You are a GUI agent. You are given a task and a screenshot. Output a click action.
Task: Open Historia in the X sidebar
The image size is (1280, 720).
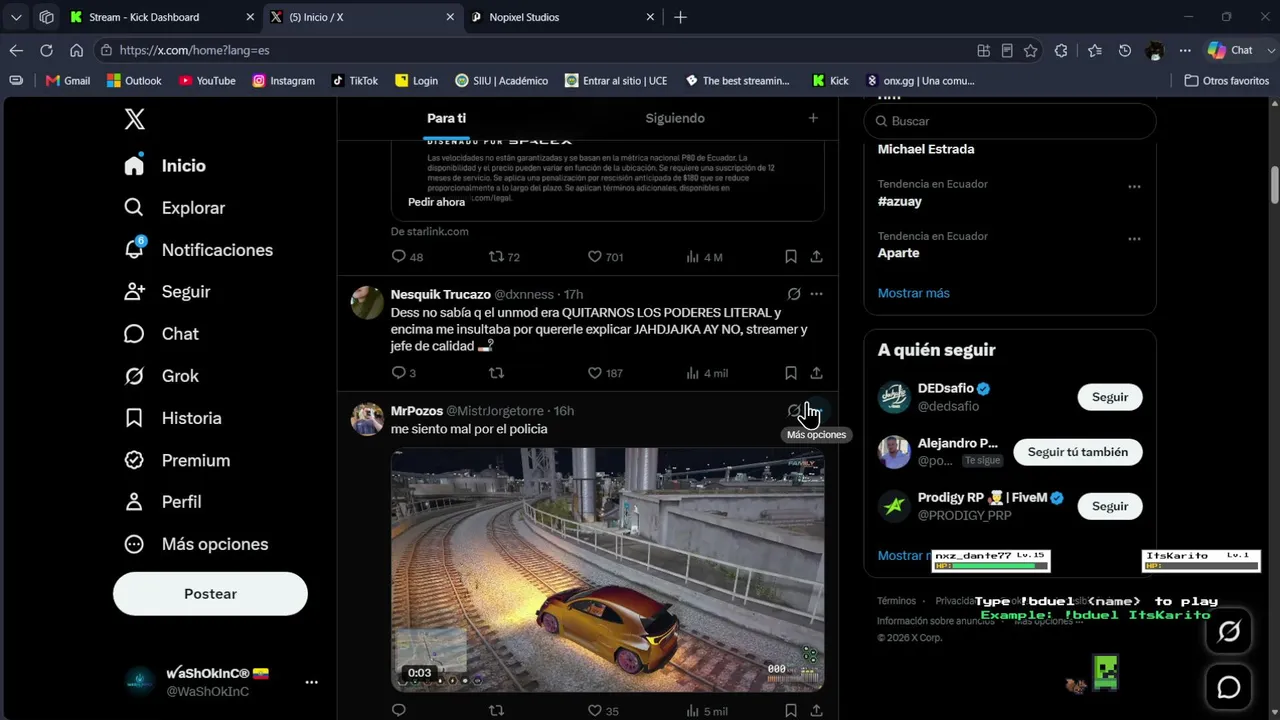pos(172,418)
